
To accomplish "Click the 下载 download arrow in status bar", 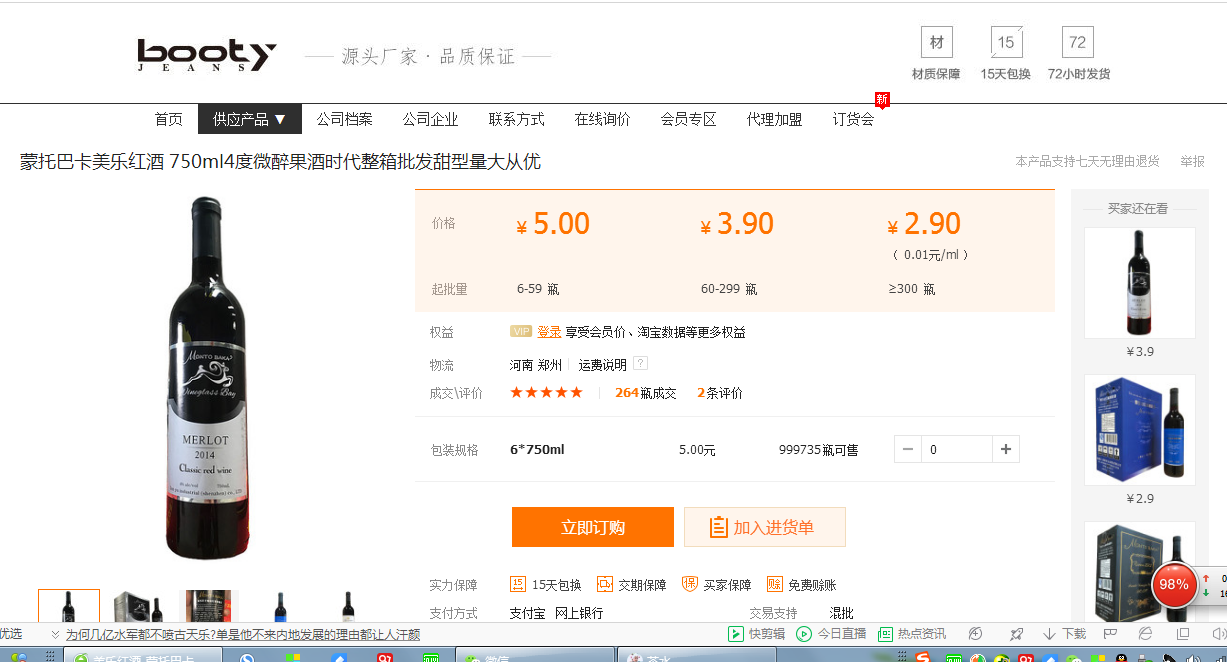I will 1049,634.
